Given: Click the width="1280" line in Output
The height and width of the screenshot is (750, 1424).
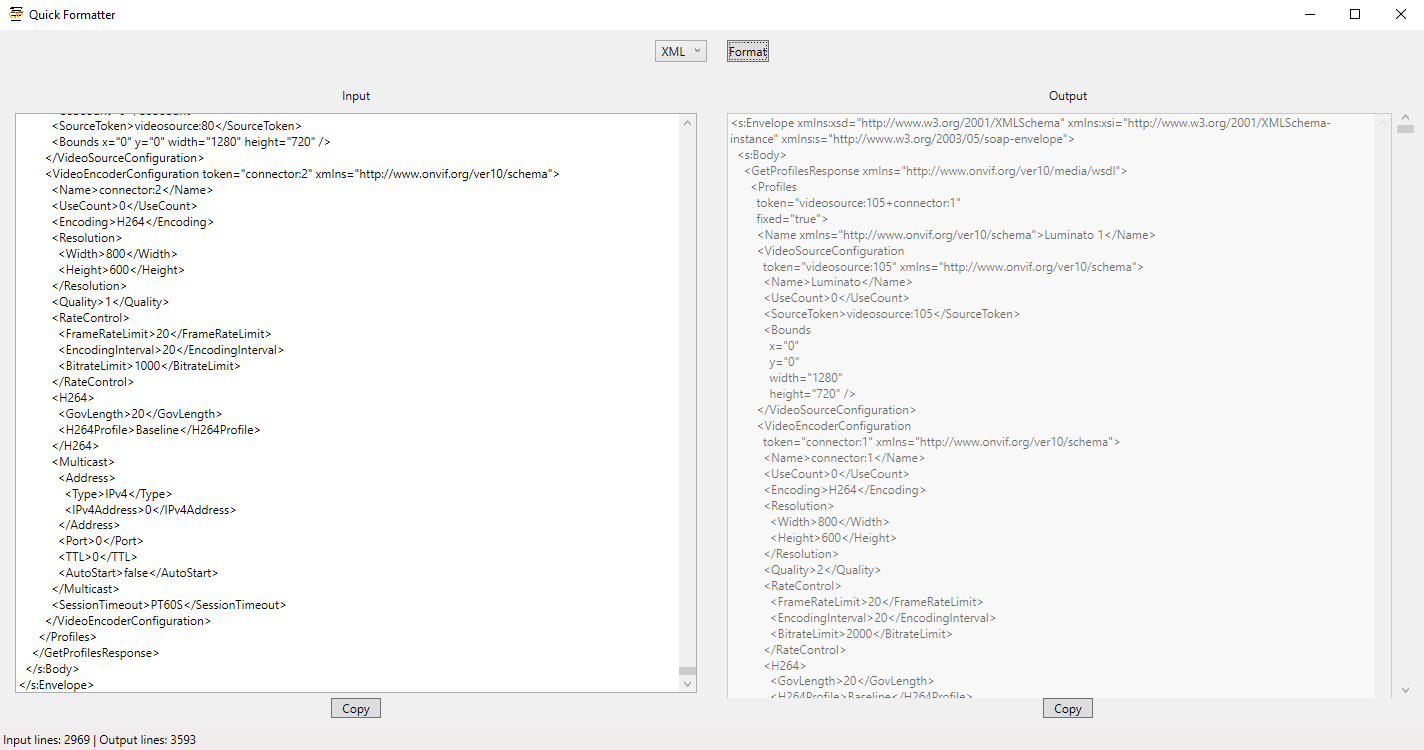Looking at the screenshot, I should point(806,378).
